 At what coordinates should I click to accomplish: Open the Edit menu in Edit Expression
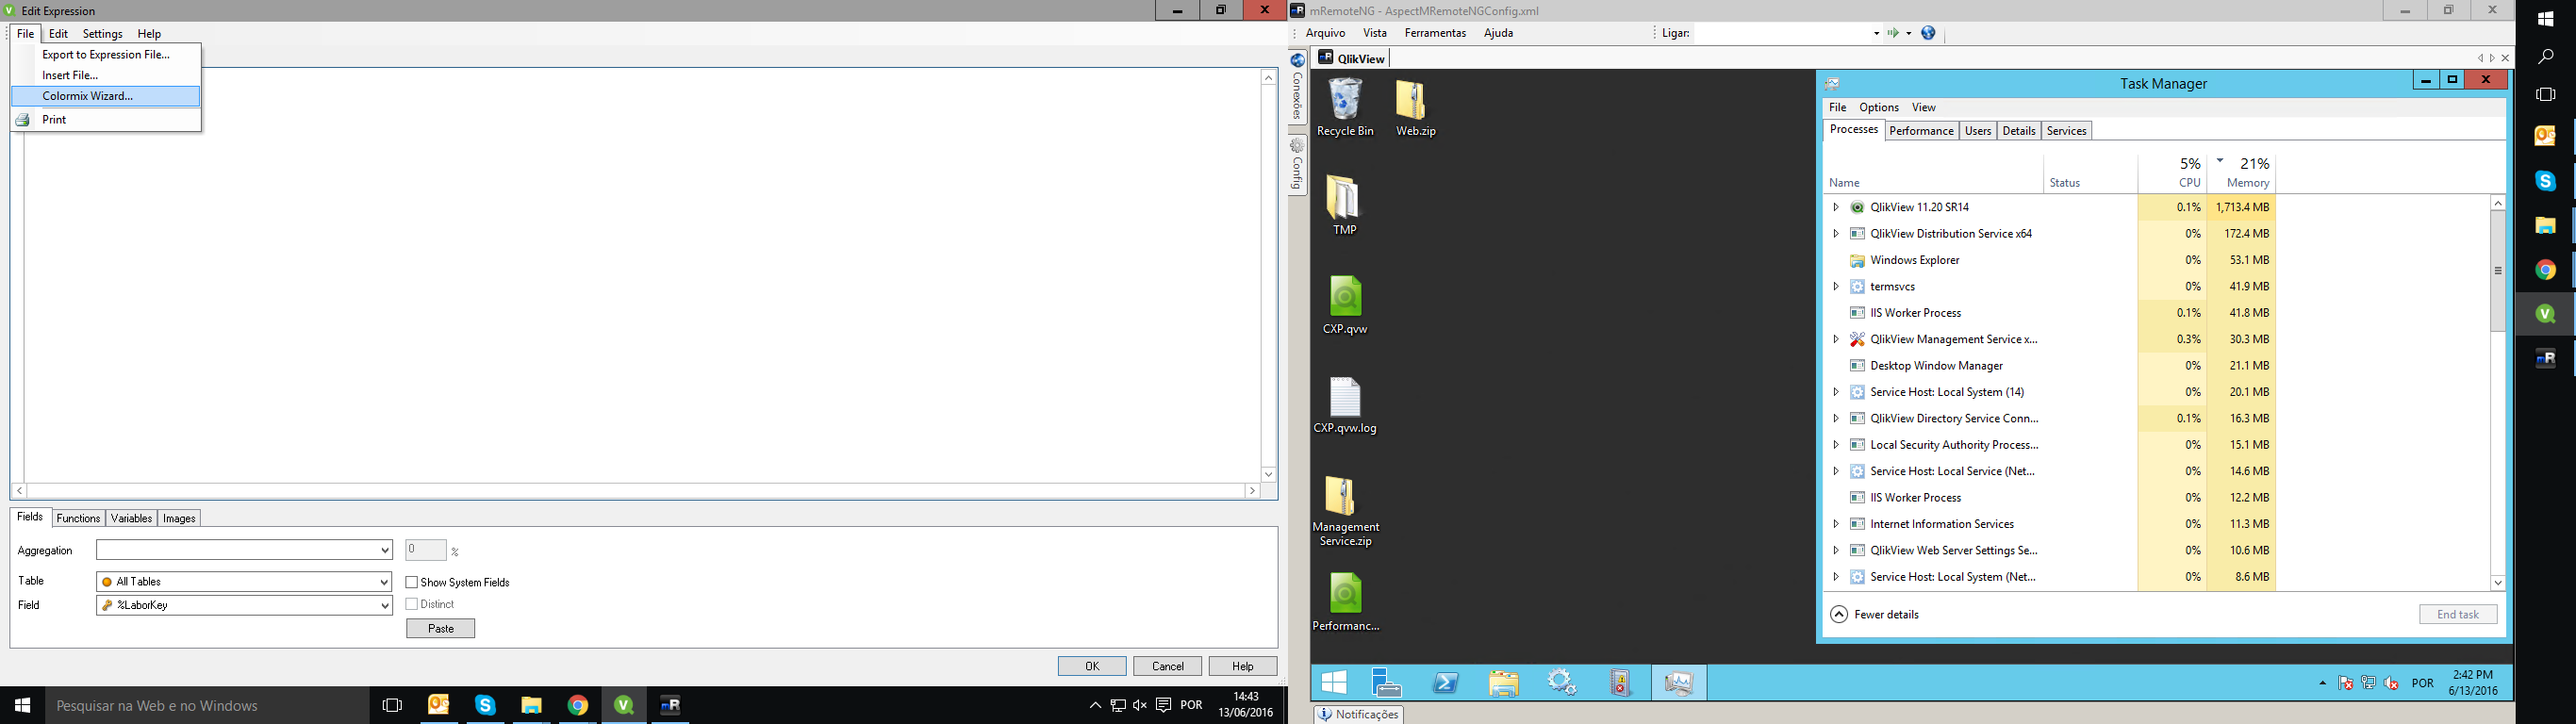(59, 34)
